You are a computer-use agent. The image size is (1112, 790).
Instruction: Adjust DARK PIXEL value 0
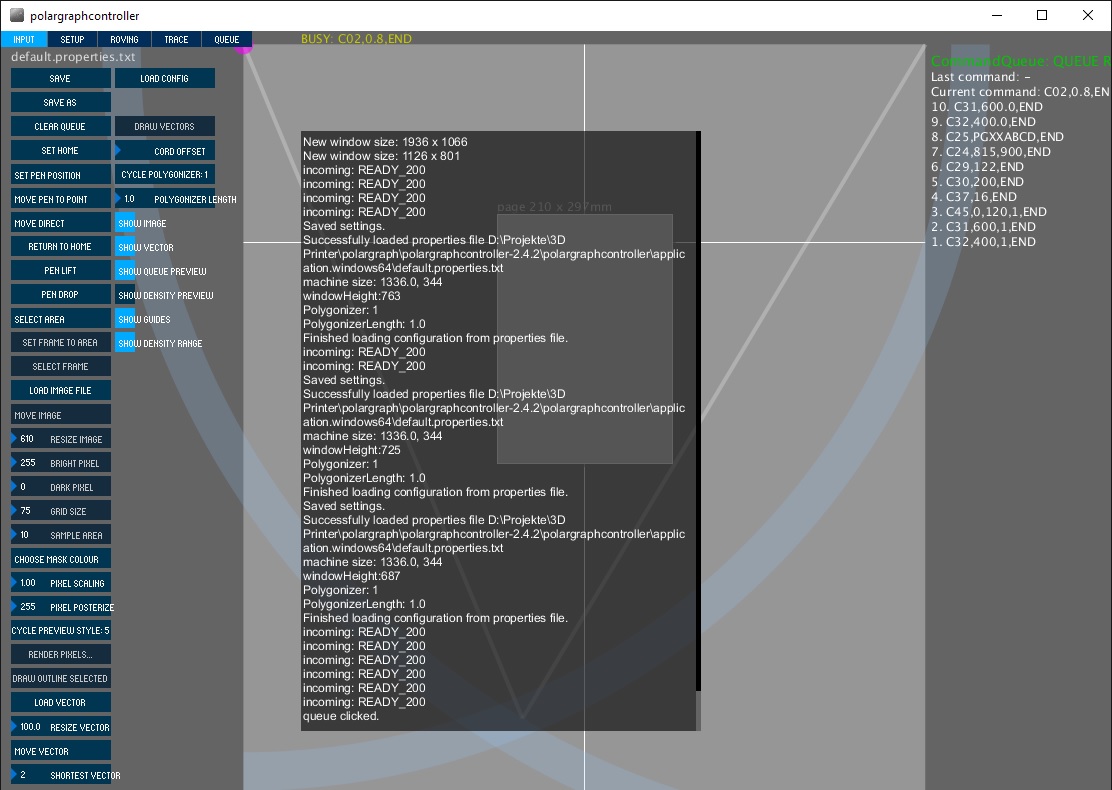[x=60, y=487]
